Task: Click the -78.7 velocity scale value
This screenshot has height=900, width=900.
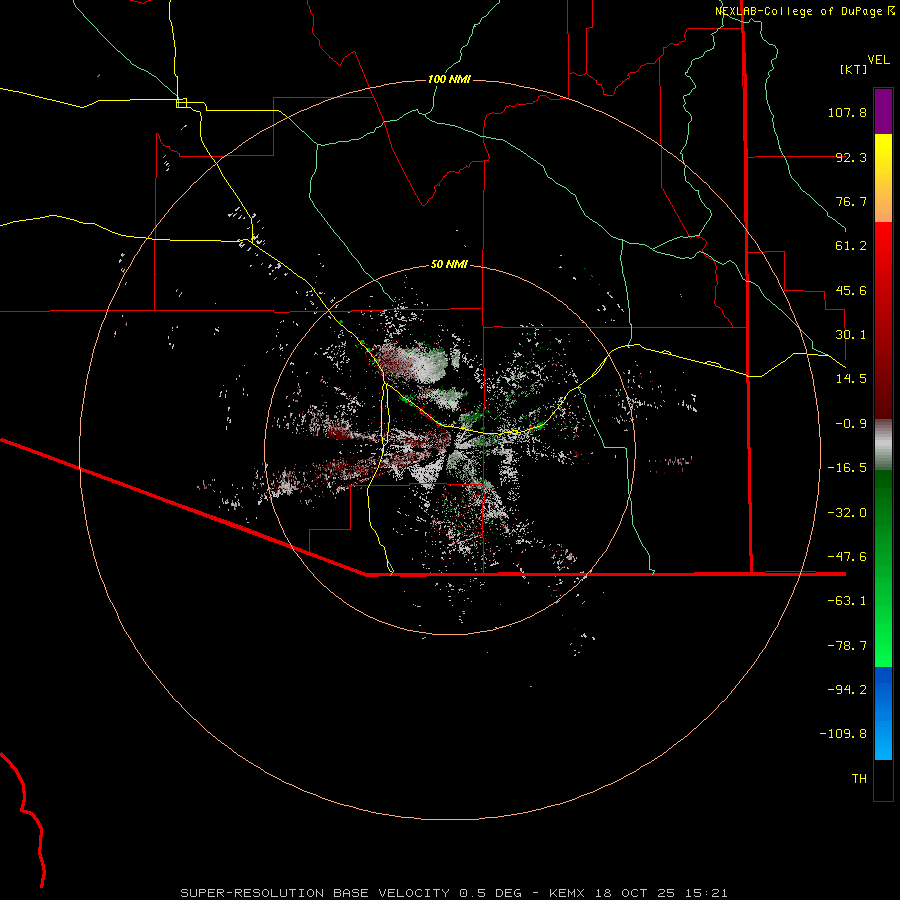Action: point(847,646)
